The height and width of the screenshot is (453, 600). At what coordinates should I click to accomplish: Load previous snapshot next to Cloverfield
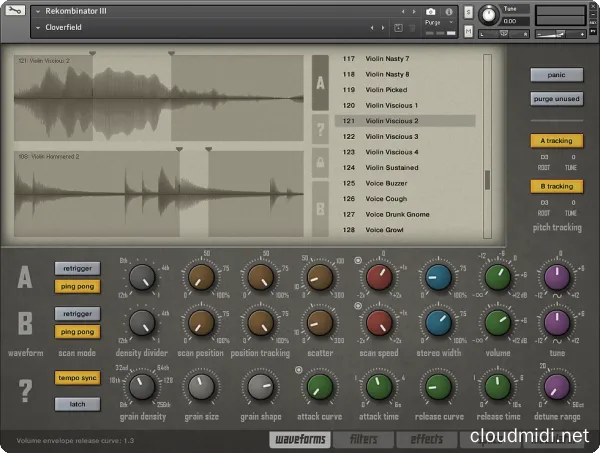pyautogui.click(x=372, y=28)
